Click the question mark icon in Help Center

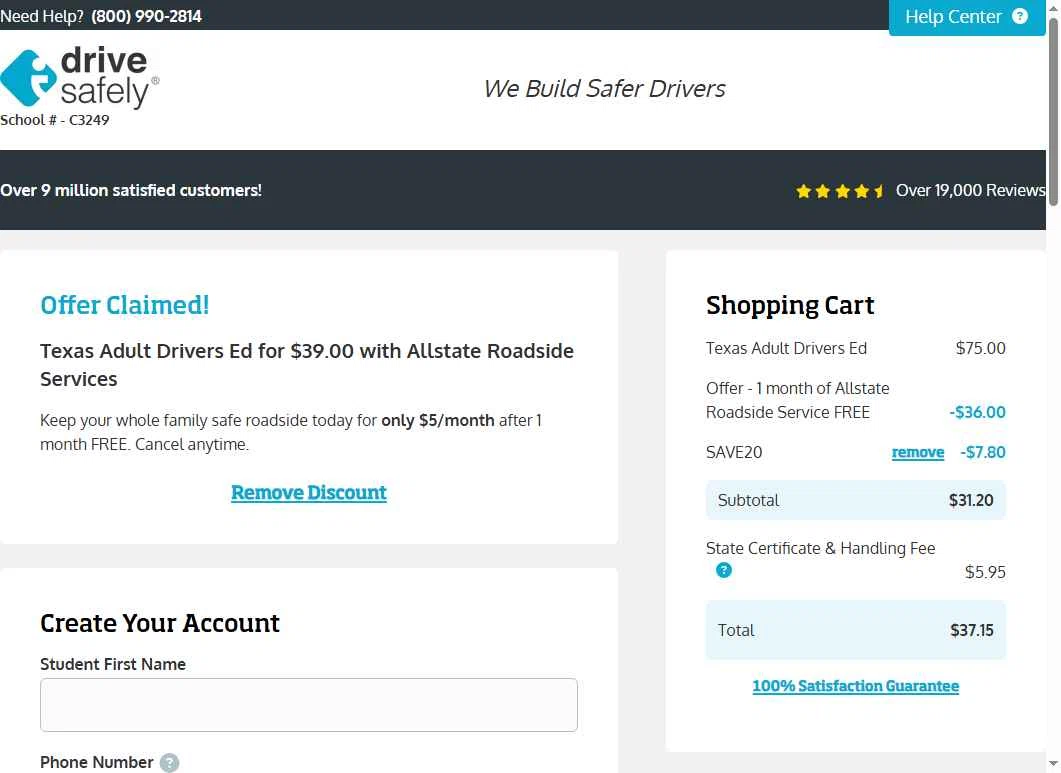tap(1020, 16)
